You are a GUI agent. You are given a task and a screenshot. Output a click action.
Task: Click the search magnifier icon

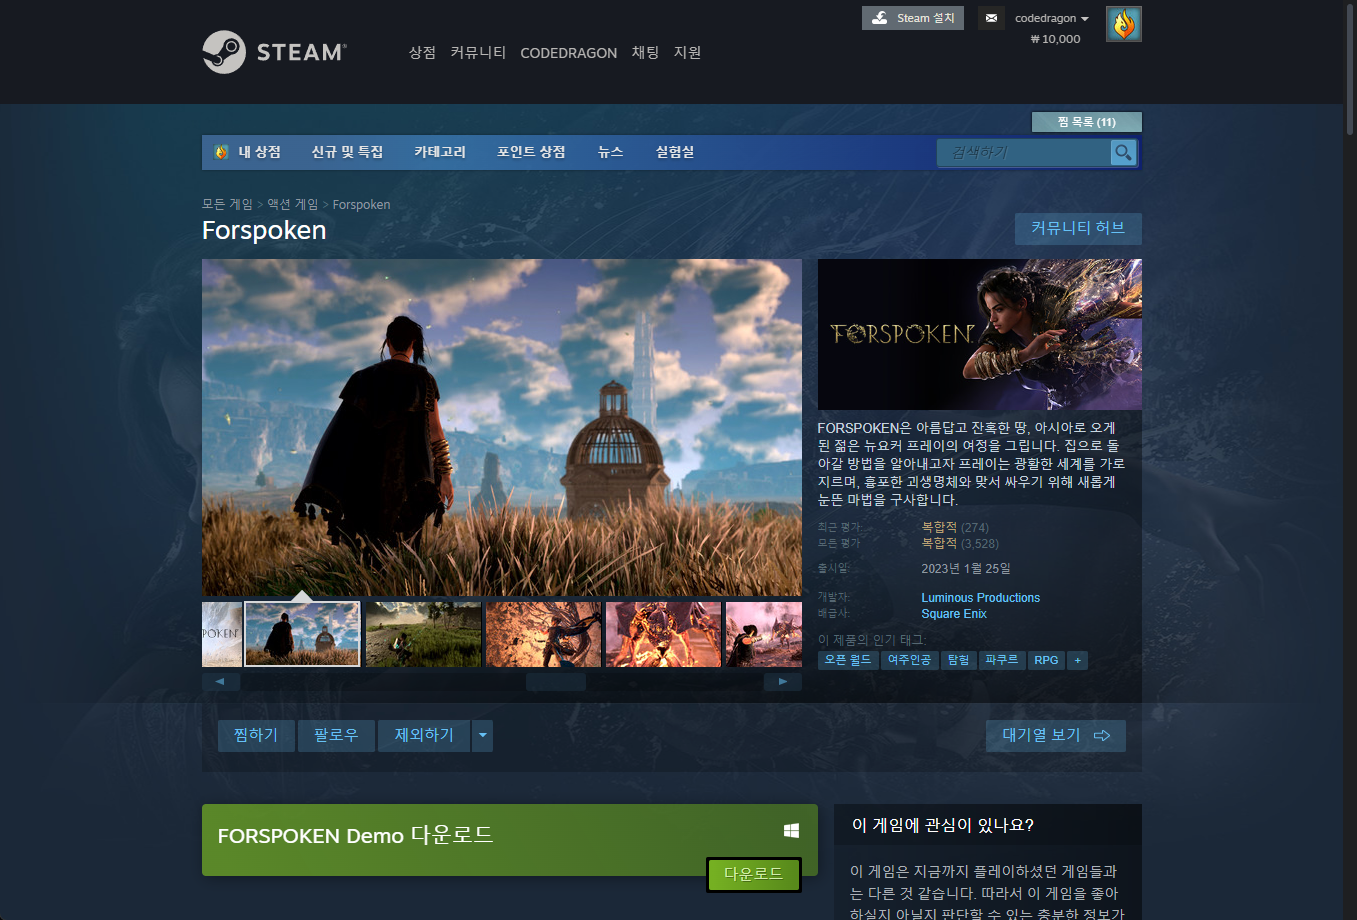point(1123,152)
